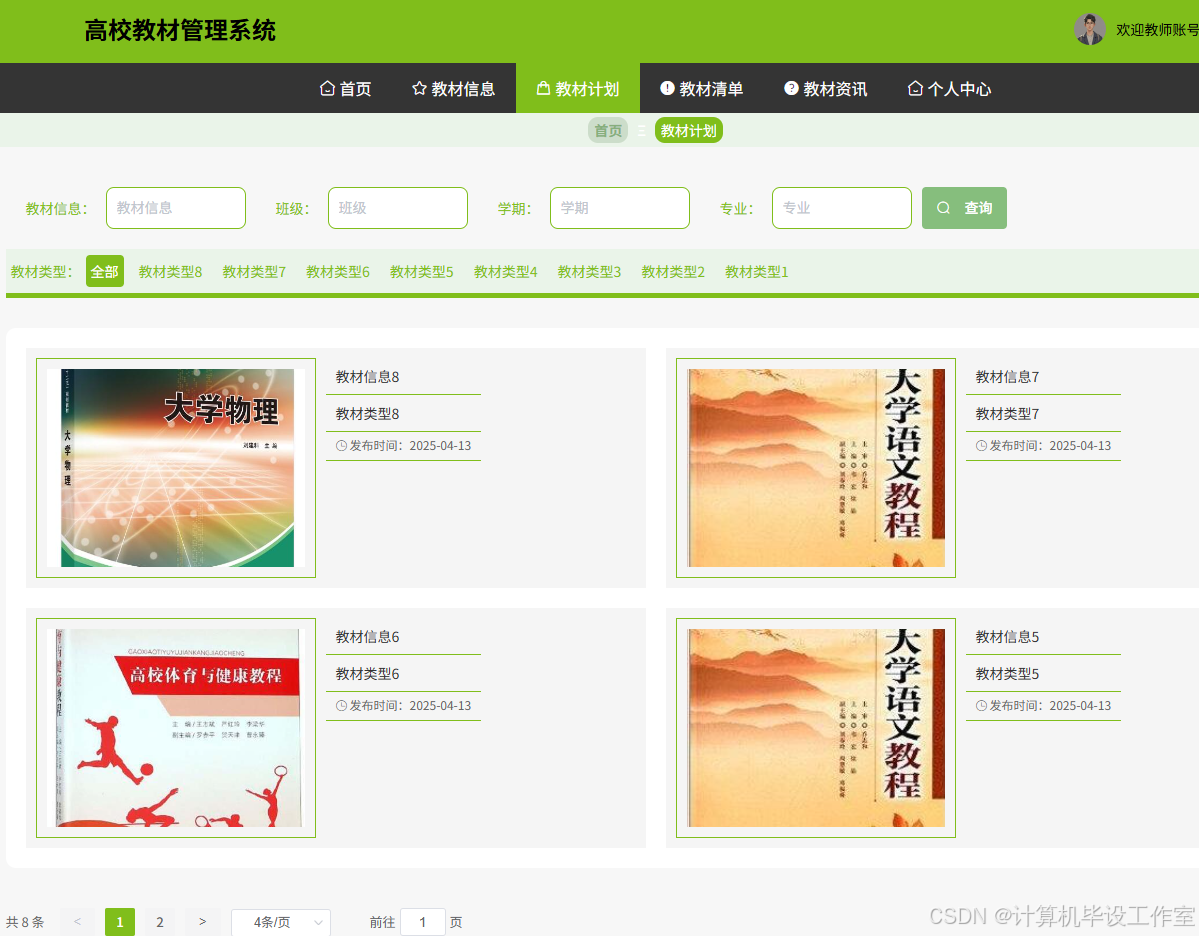
Task: Filter by 教材类型1
Action: click(x=756, y=271)
